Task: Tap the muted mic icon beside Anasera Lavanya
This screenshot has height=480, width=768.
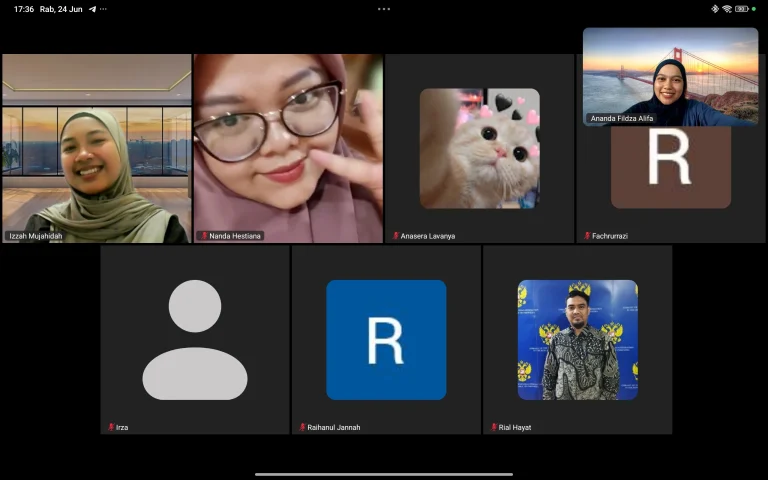Action: pos(396,236)
